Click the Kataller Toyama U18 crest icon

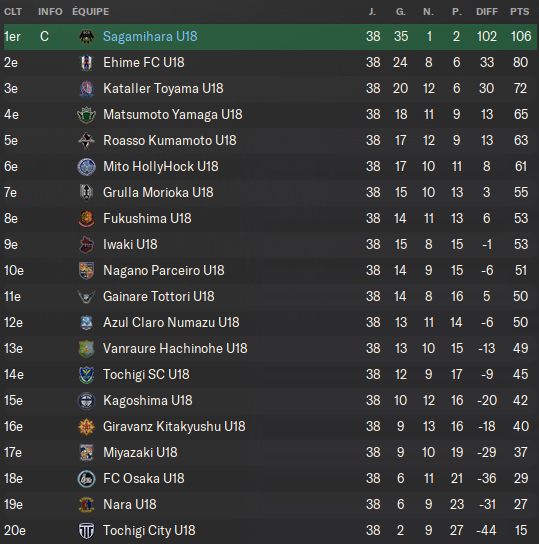pyautogui.click(x=86, y=88)
